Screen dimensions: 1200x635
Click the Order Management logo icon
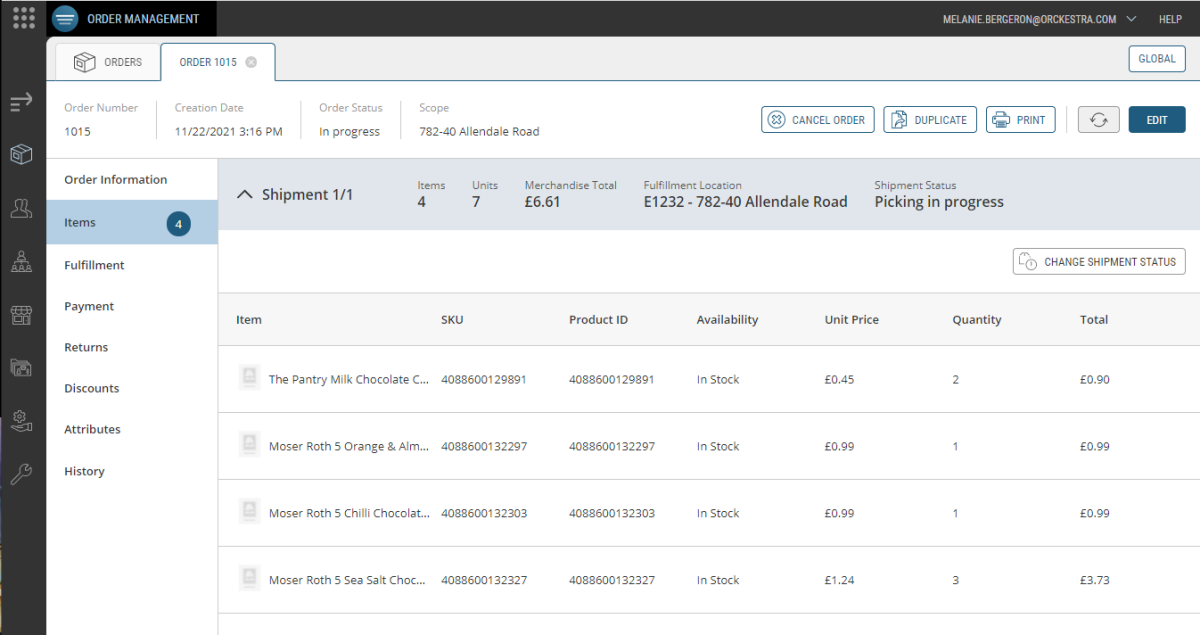[x=65, y=19]
